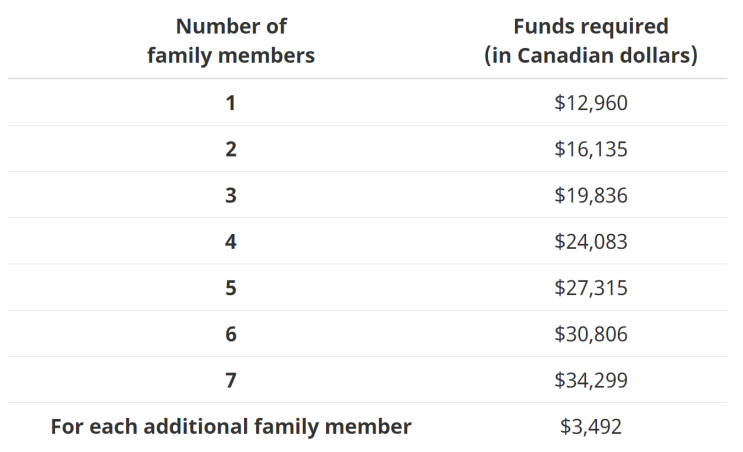
Task: Click the $24,083 funds amount
Action: (590, 241)
